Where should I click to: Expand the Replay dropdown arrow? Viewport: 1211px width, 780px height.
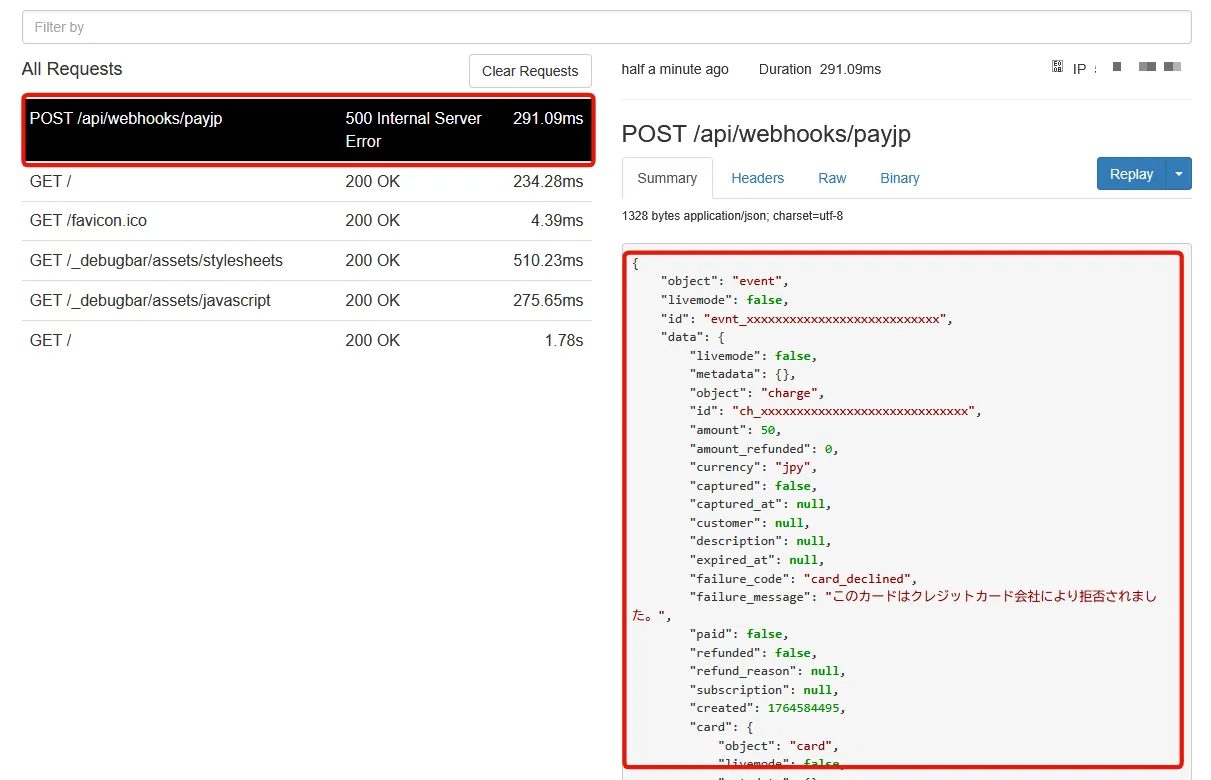click(1179, 174)
